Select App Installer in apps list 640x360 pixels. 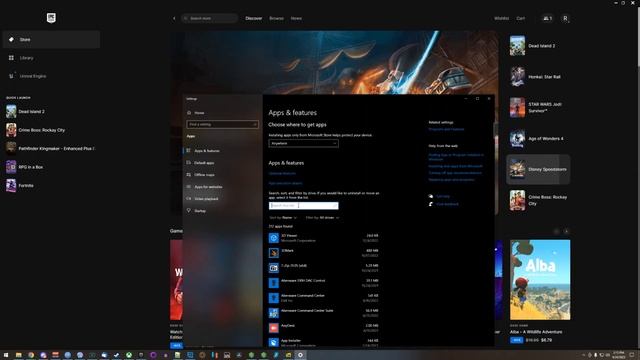point(323,342)
